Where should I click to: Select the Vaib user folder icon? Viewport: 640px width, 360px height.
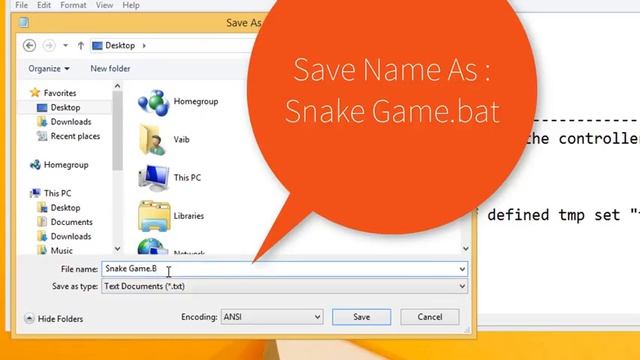click(152, 140)
